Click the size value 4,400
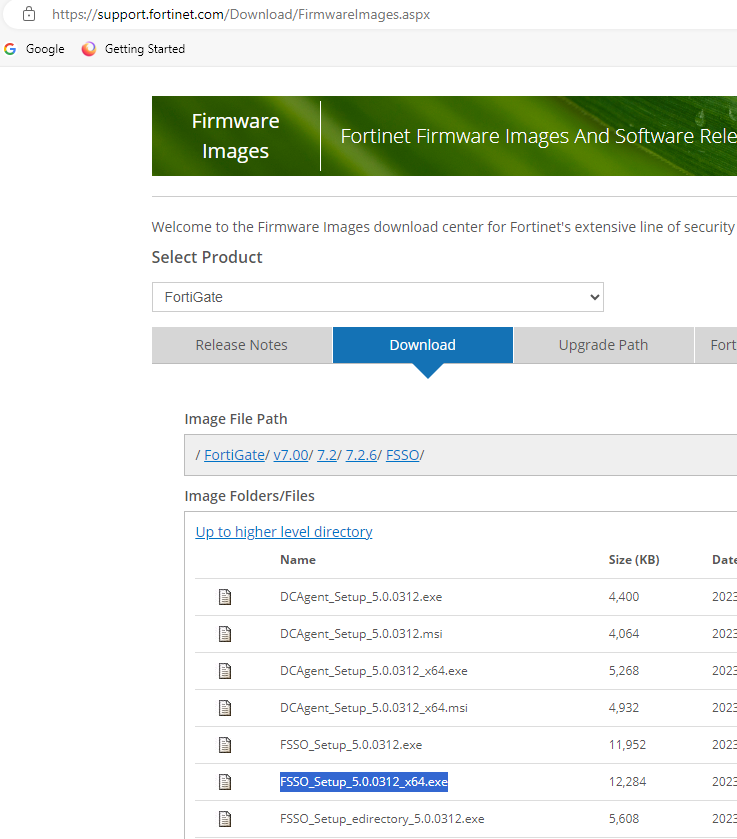This screenshot has width=737, height=839. pyautogui.click(x=624, y=597)
